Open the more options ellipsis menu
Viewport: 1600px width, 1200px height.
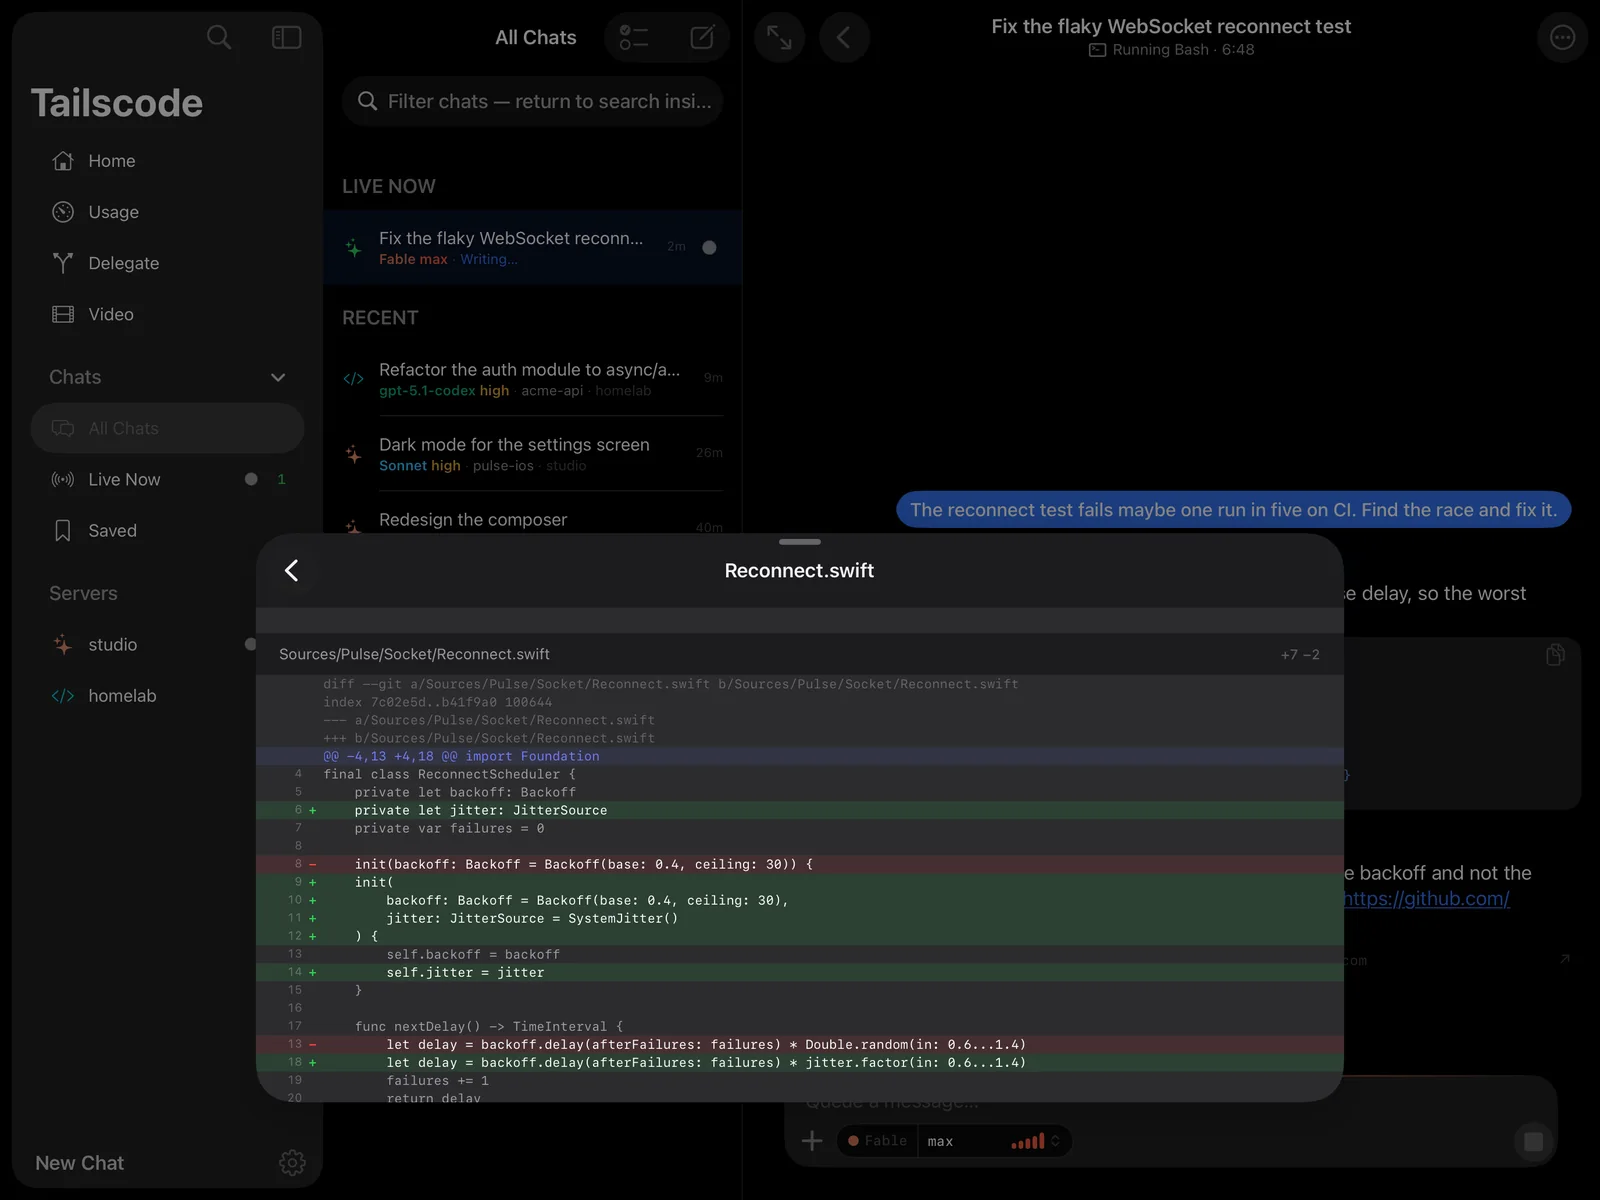tap(1562, 38)
